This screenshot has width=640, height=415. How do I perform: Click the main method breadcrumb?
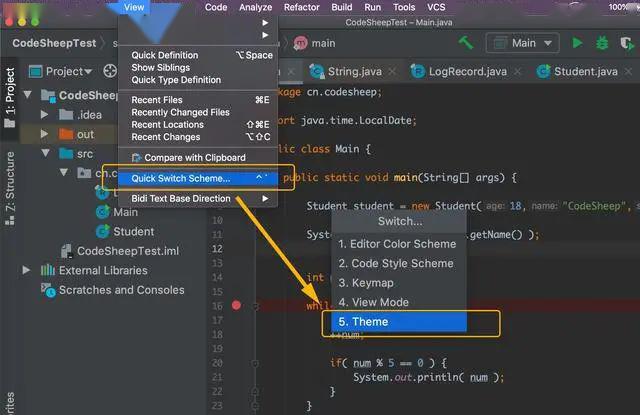tap(315, 43)
